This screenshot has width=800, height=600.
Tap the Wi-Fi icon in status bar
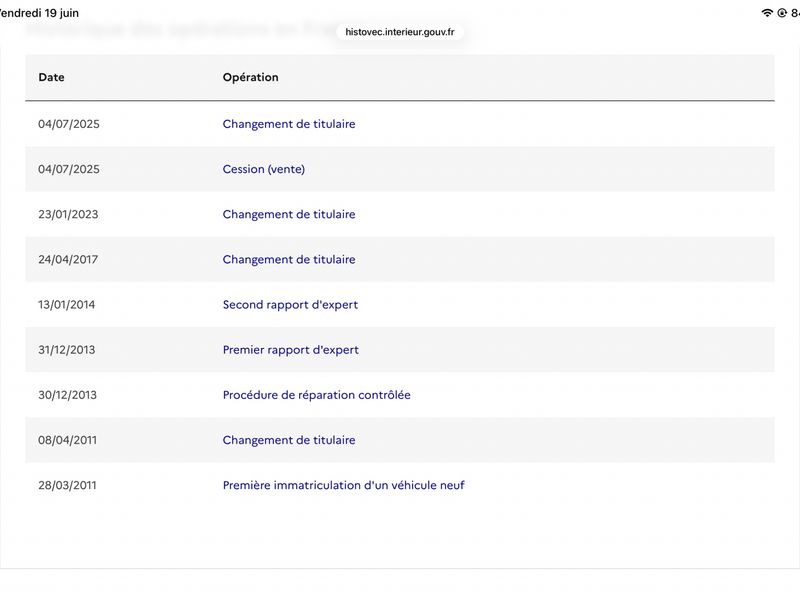click(767, 13)
